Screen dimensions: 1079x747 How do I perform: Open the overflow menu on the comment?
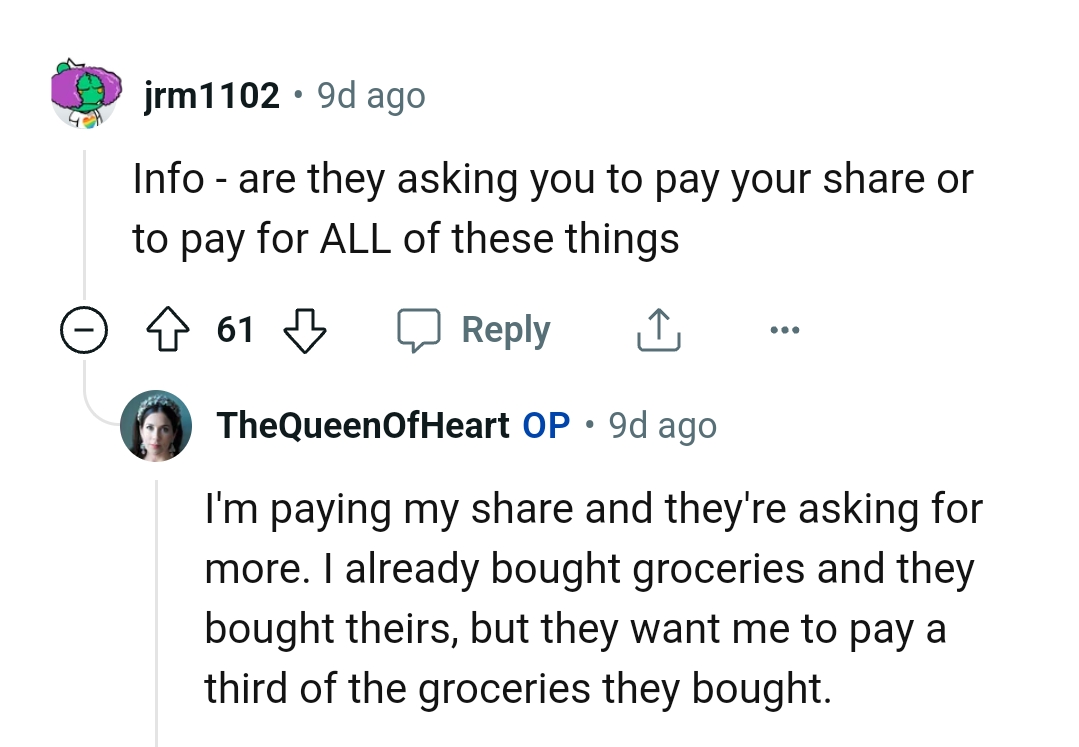coord(785,329)
